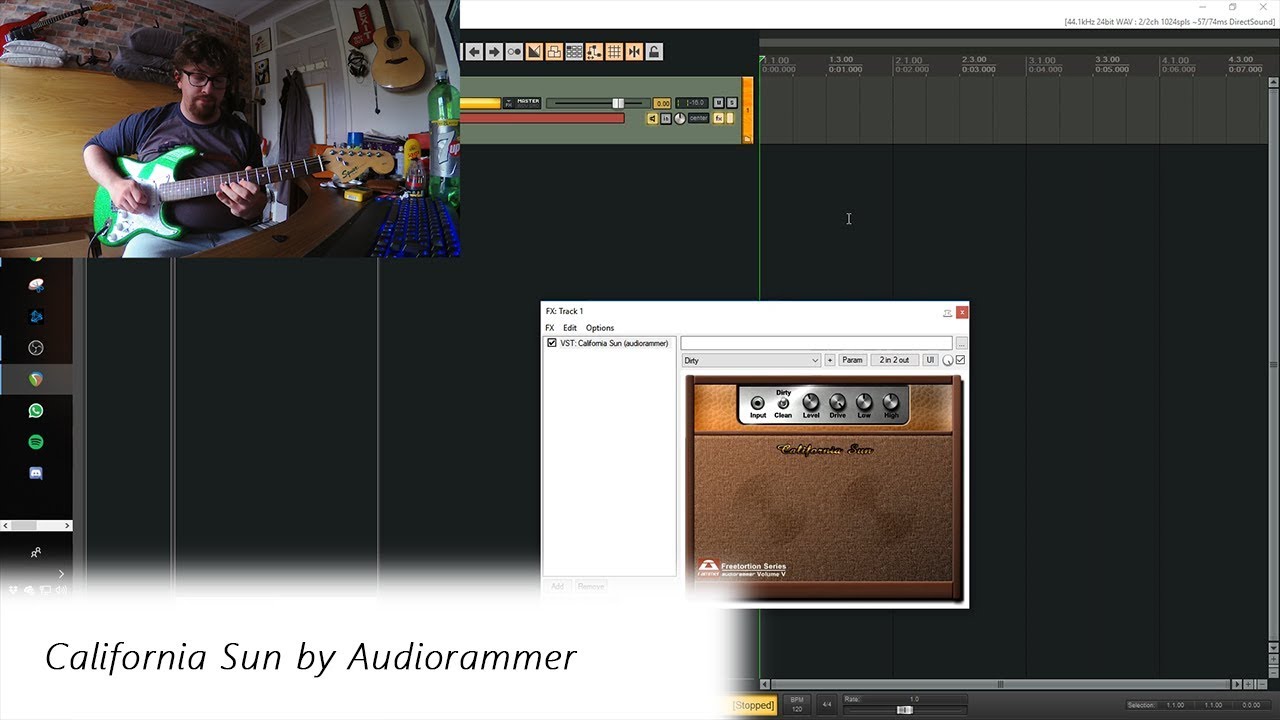This screenshot has height=720, width=1280.
Task: Click the wet/dry mix knob
Action: pyautogui.click(x=948, y=360)
